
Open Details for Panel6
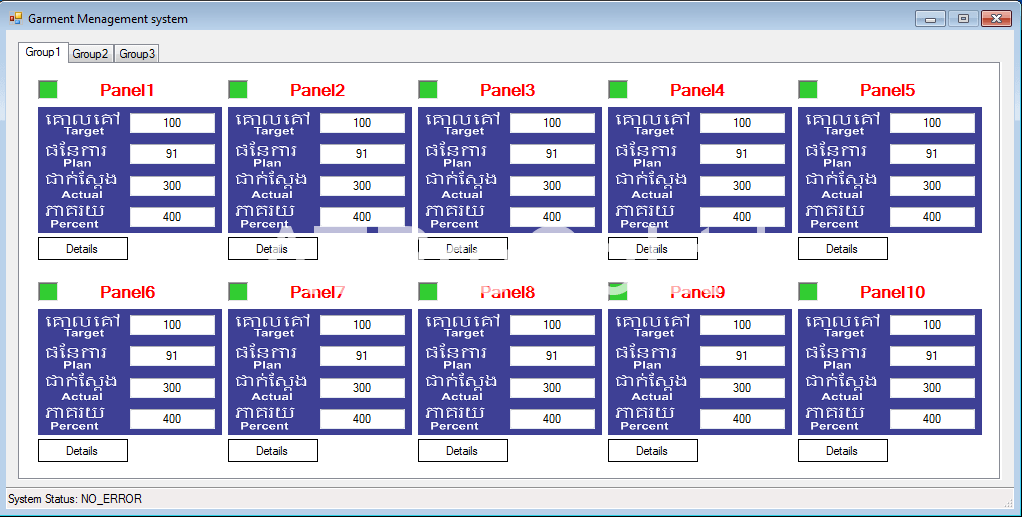tap(83, 451)
